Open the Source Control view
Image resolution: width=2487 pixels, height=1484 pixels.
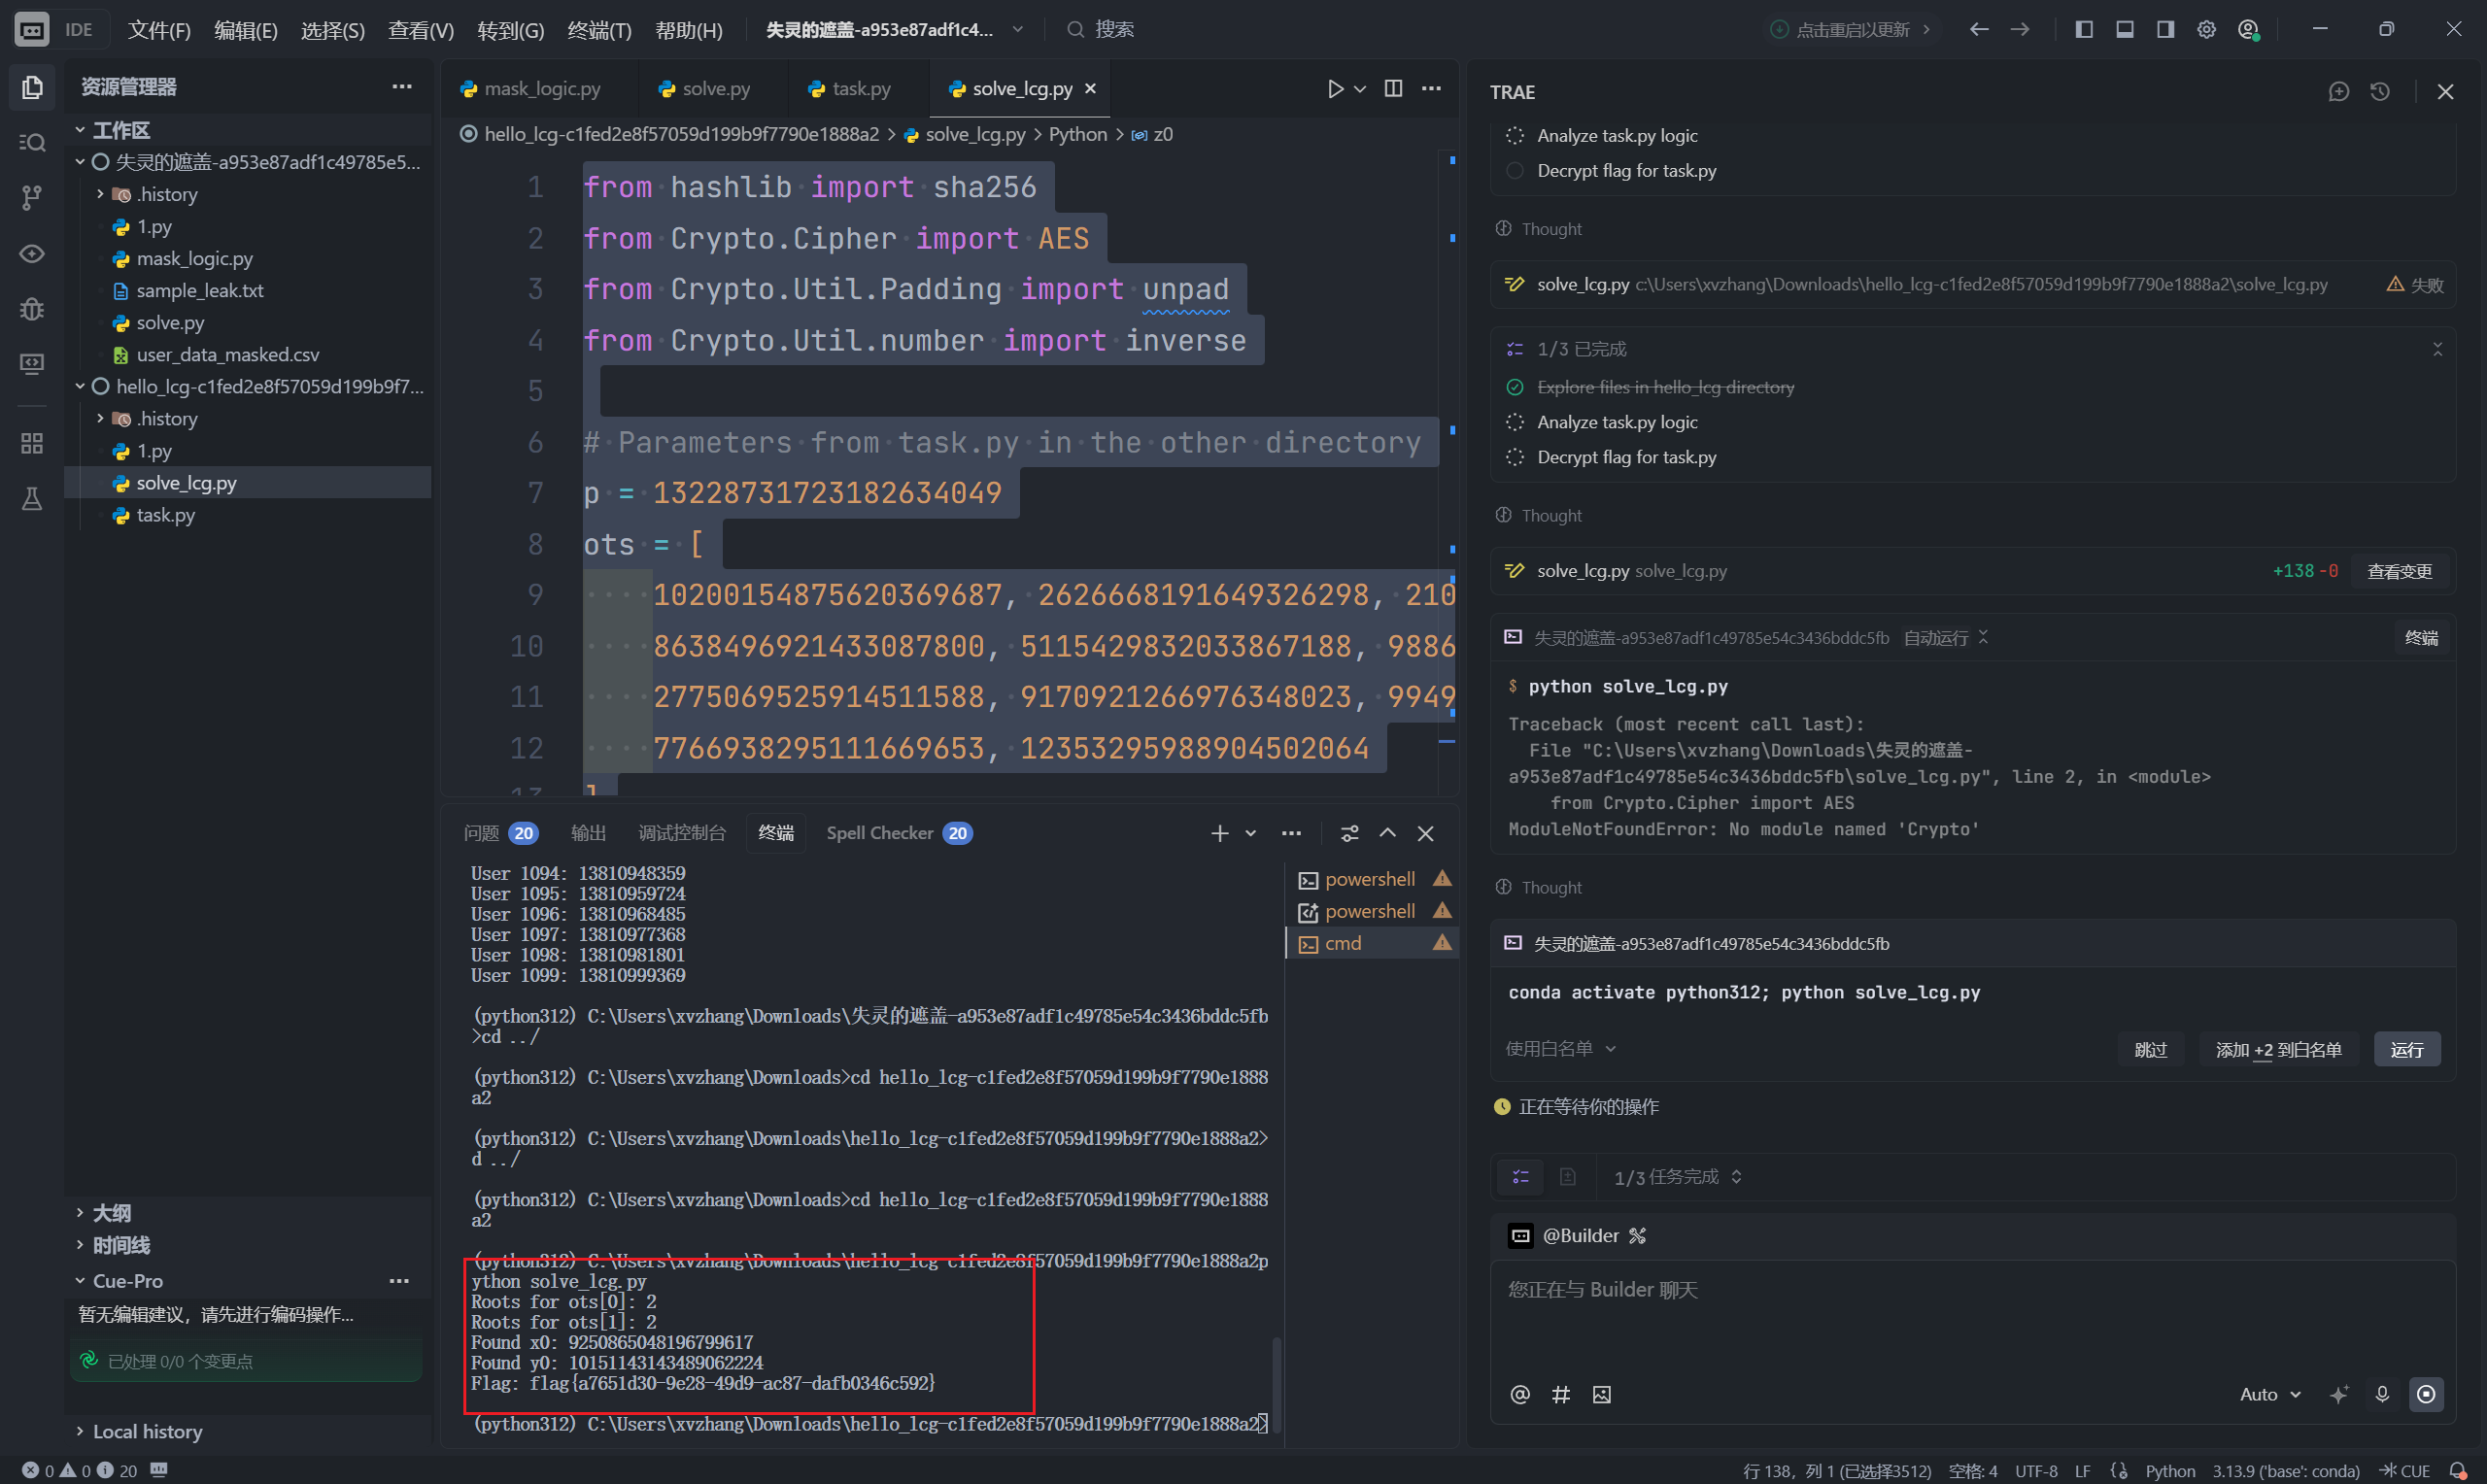[32, 198]
